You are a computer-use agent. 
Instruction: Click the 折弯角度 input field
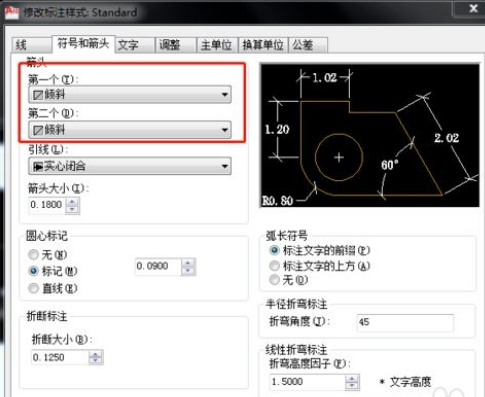[405, 322]
